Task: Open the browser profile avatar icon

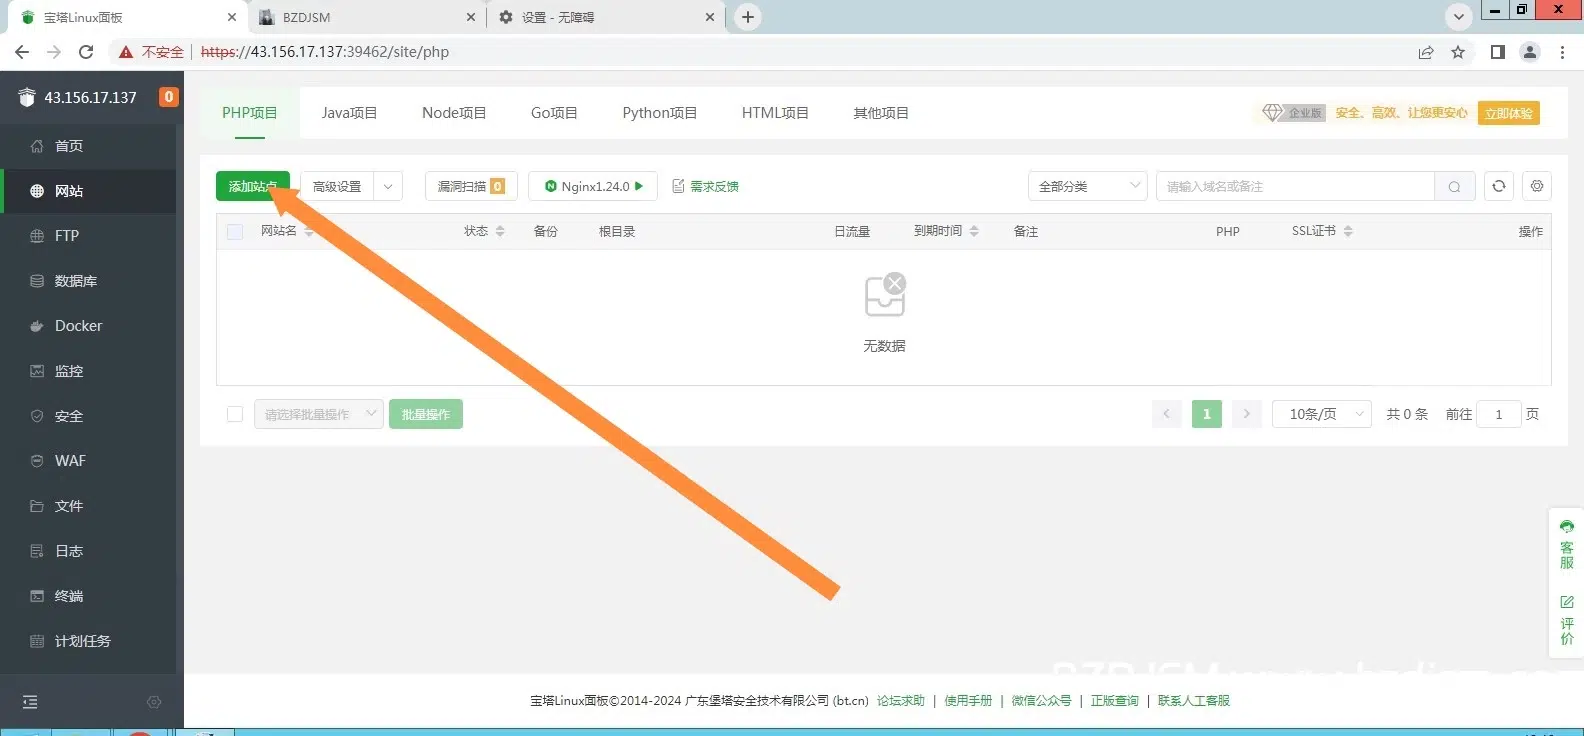Action: [x=1530, y=52]
